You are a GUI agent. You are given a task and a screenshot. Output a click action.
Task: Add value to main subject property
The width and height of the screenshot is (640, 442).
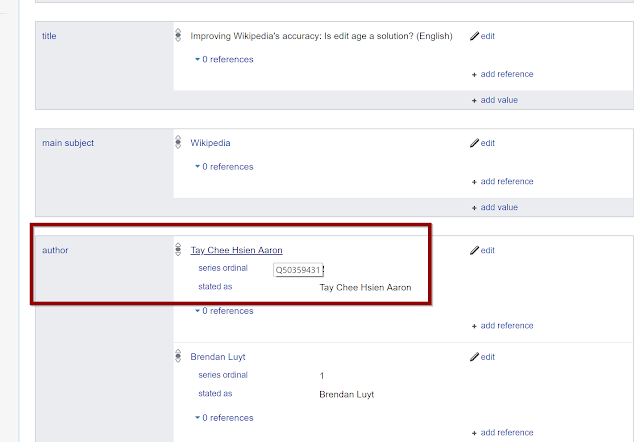(495, 207)
